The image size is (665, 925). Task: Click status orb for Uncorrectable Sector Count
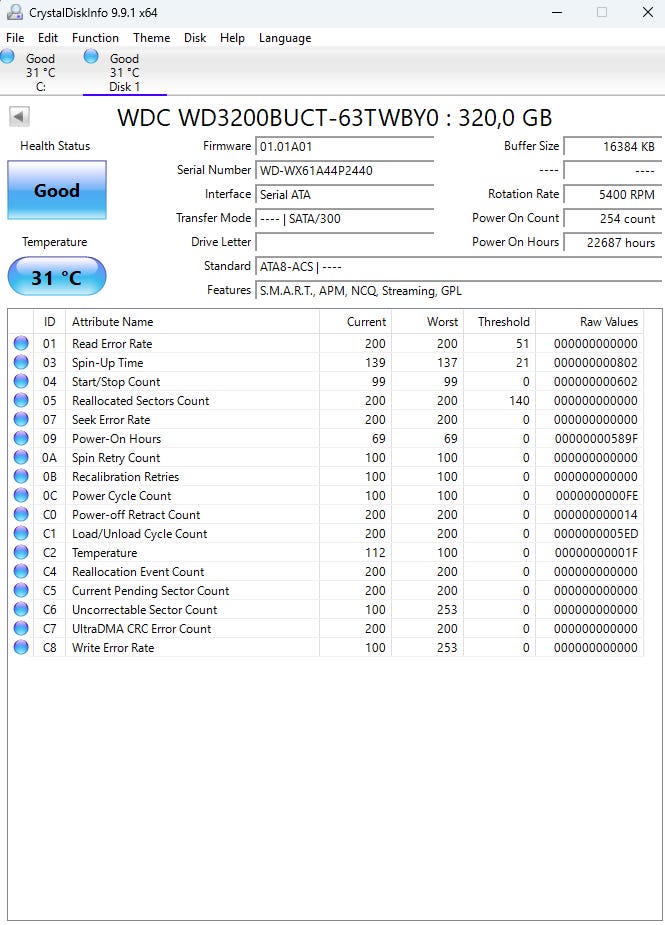pos(21,609)
